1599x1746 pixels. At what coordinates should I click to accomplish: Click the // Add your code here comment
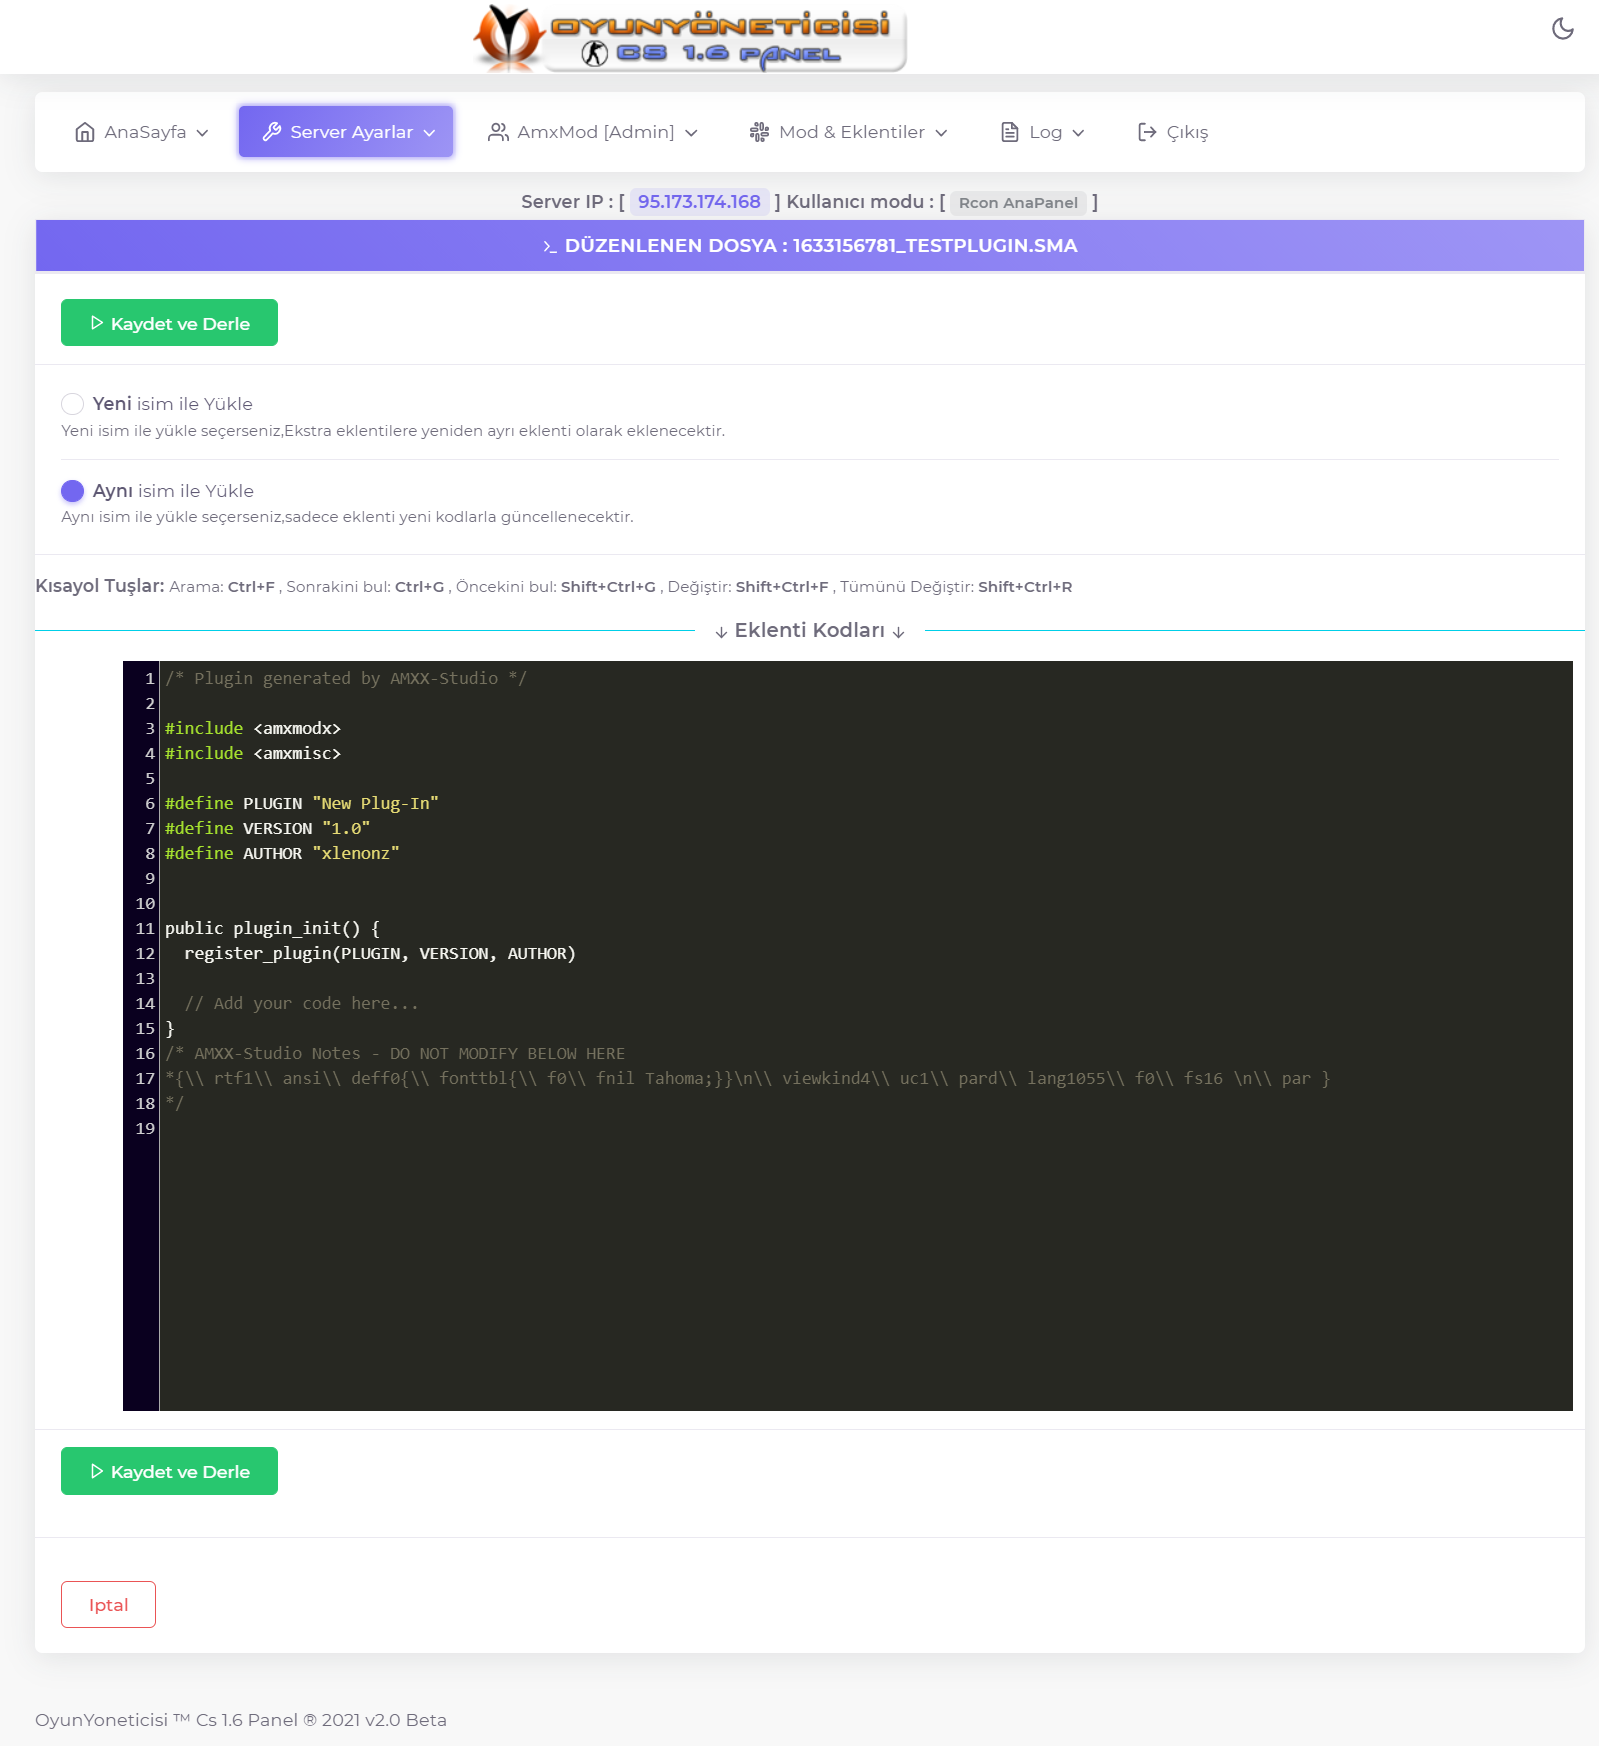(301, 1003)
